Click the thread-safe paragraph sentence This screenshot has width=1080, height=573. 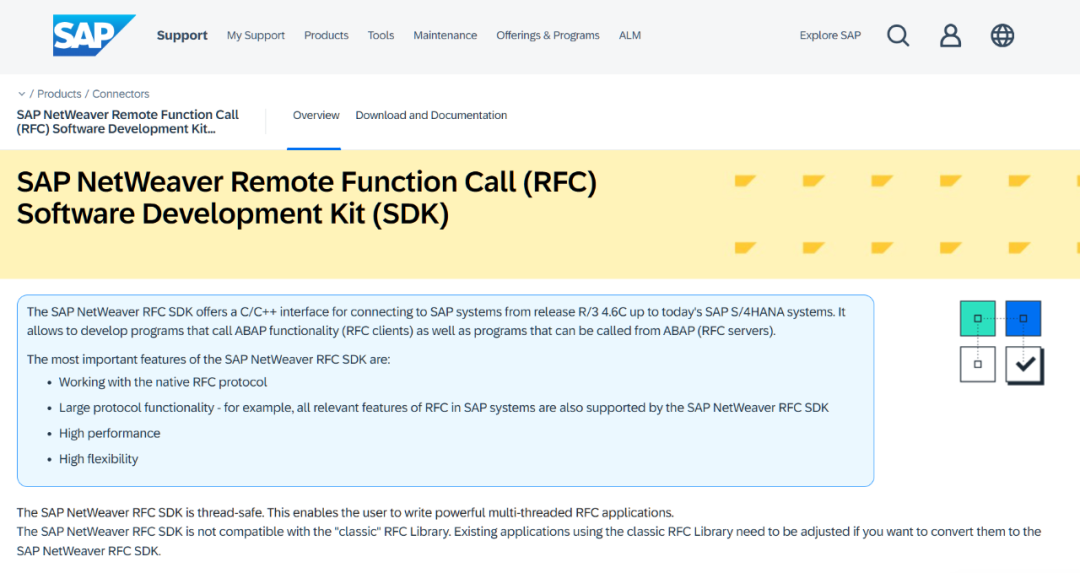click(345, 512)
